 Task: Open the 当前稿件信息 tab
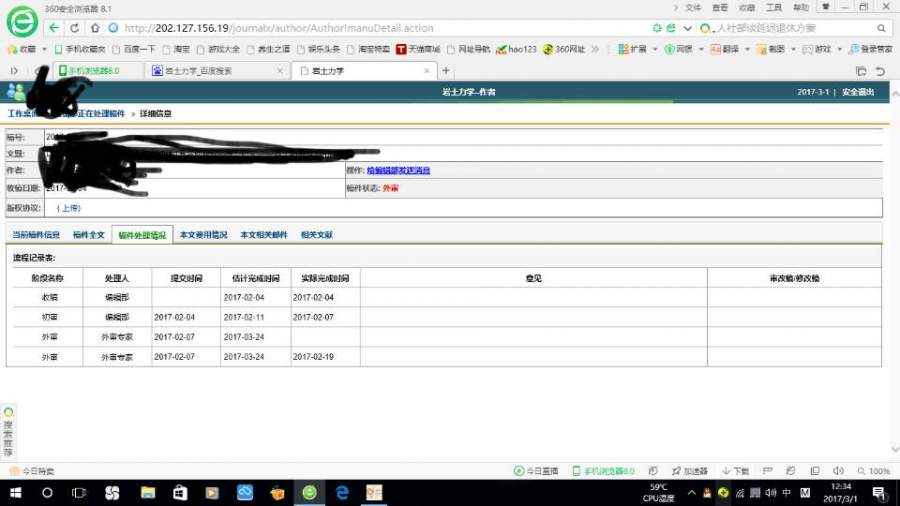tap(36, 235)
